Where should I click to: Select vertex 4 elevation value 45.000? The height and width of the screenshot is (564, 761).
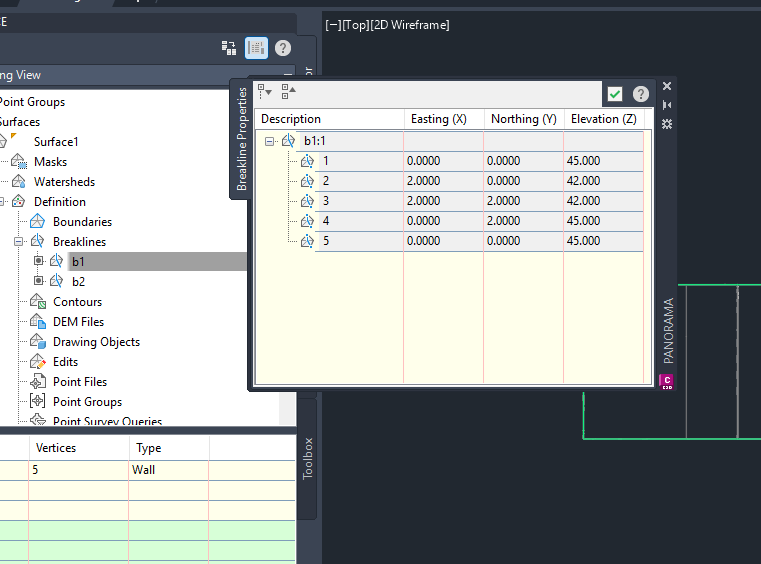pyautogui.click(x=603, y=221)
